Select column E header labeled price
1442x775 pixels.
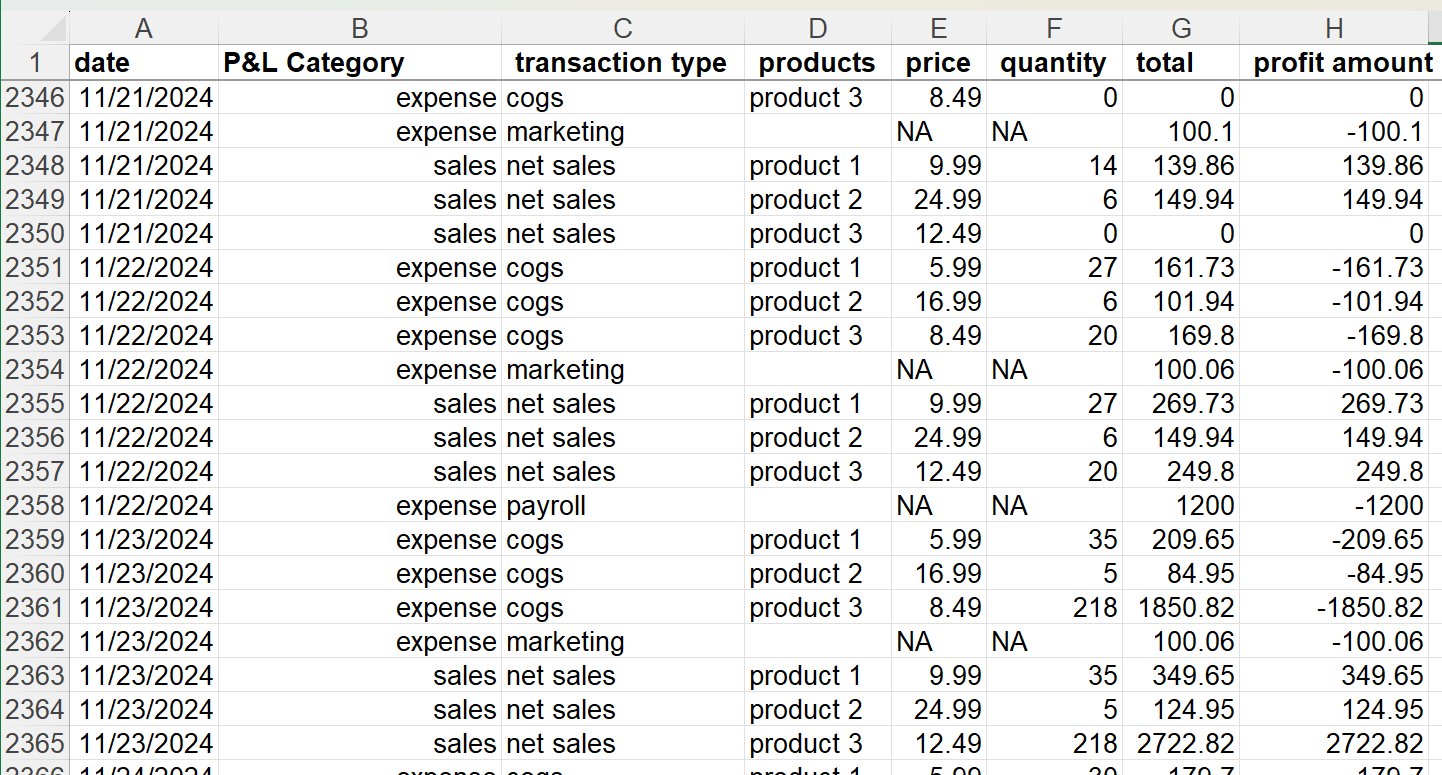point(938,28)
